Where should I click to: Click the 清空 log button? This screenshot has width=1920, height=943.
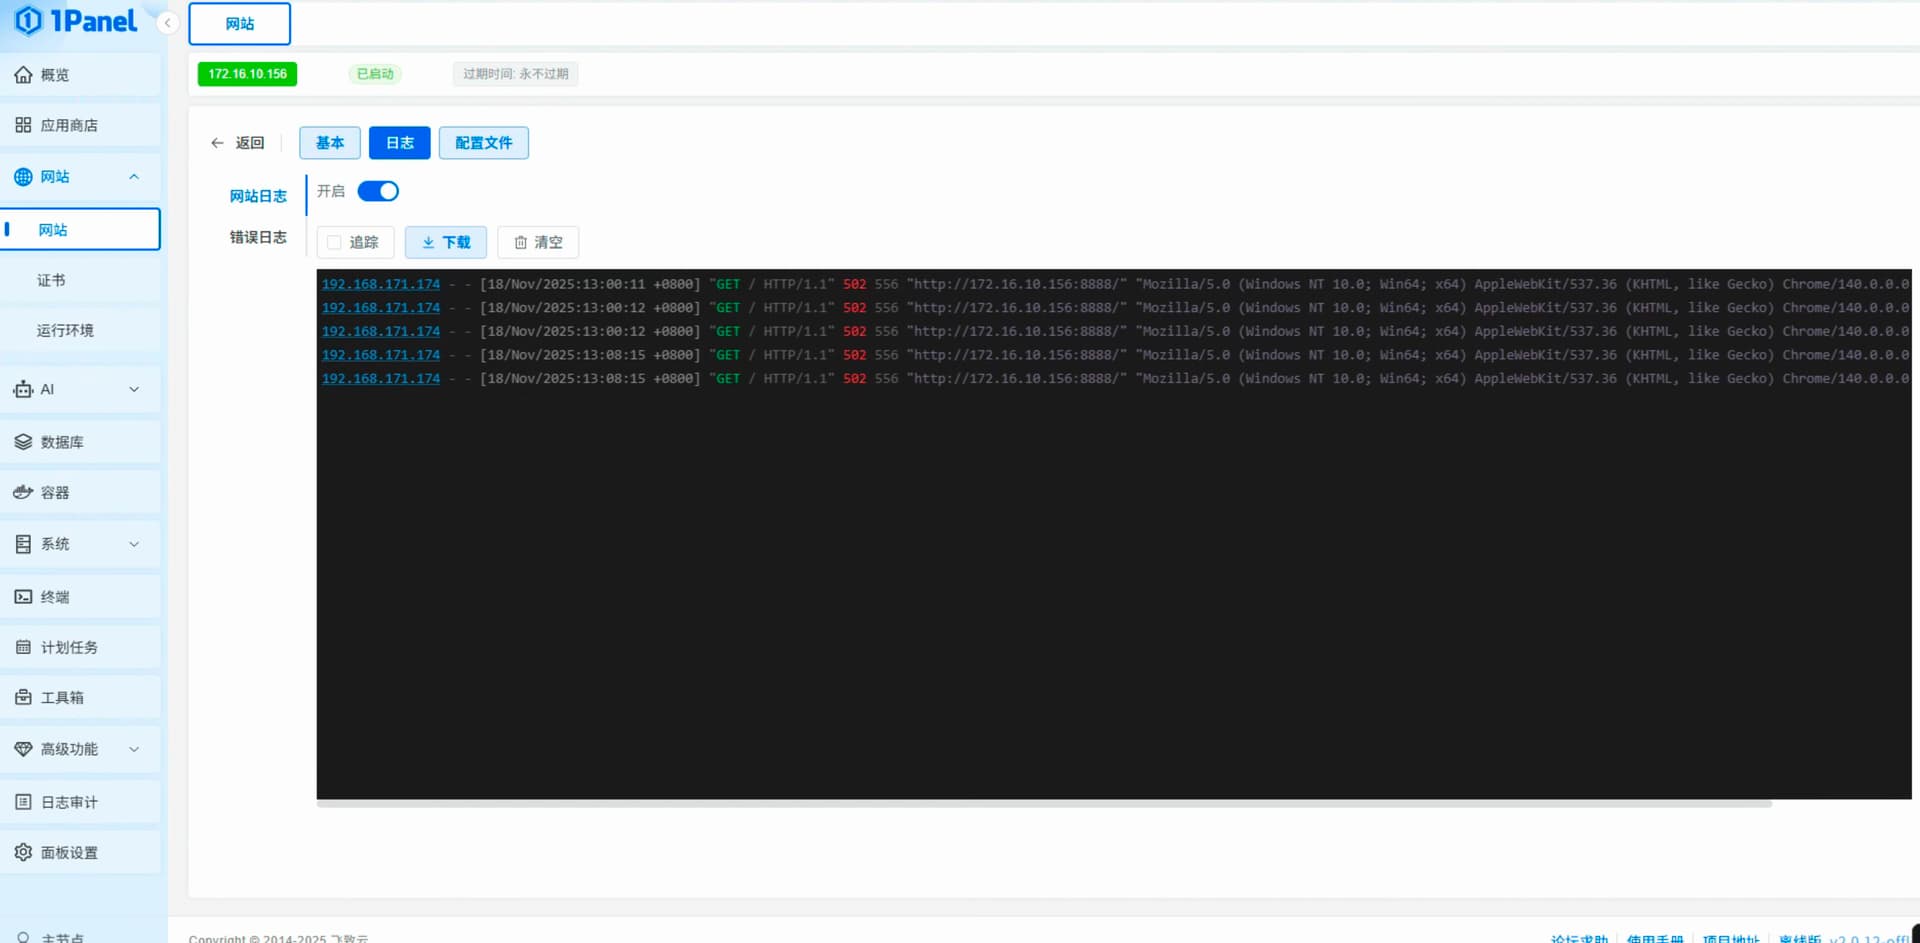[x=538, y=242]
